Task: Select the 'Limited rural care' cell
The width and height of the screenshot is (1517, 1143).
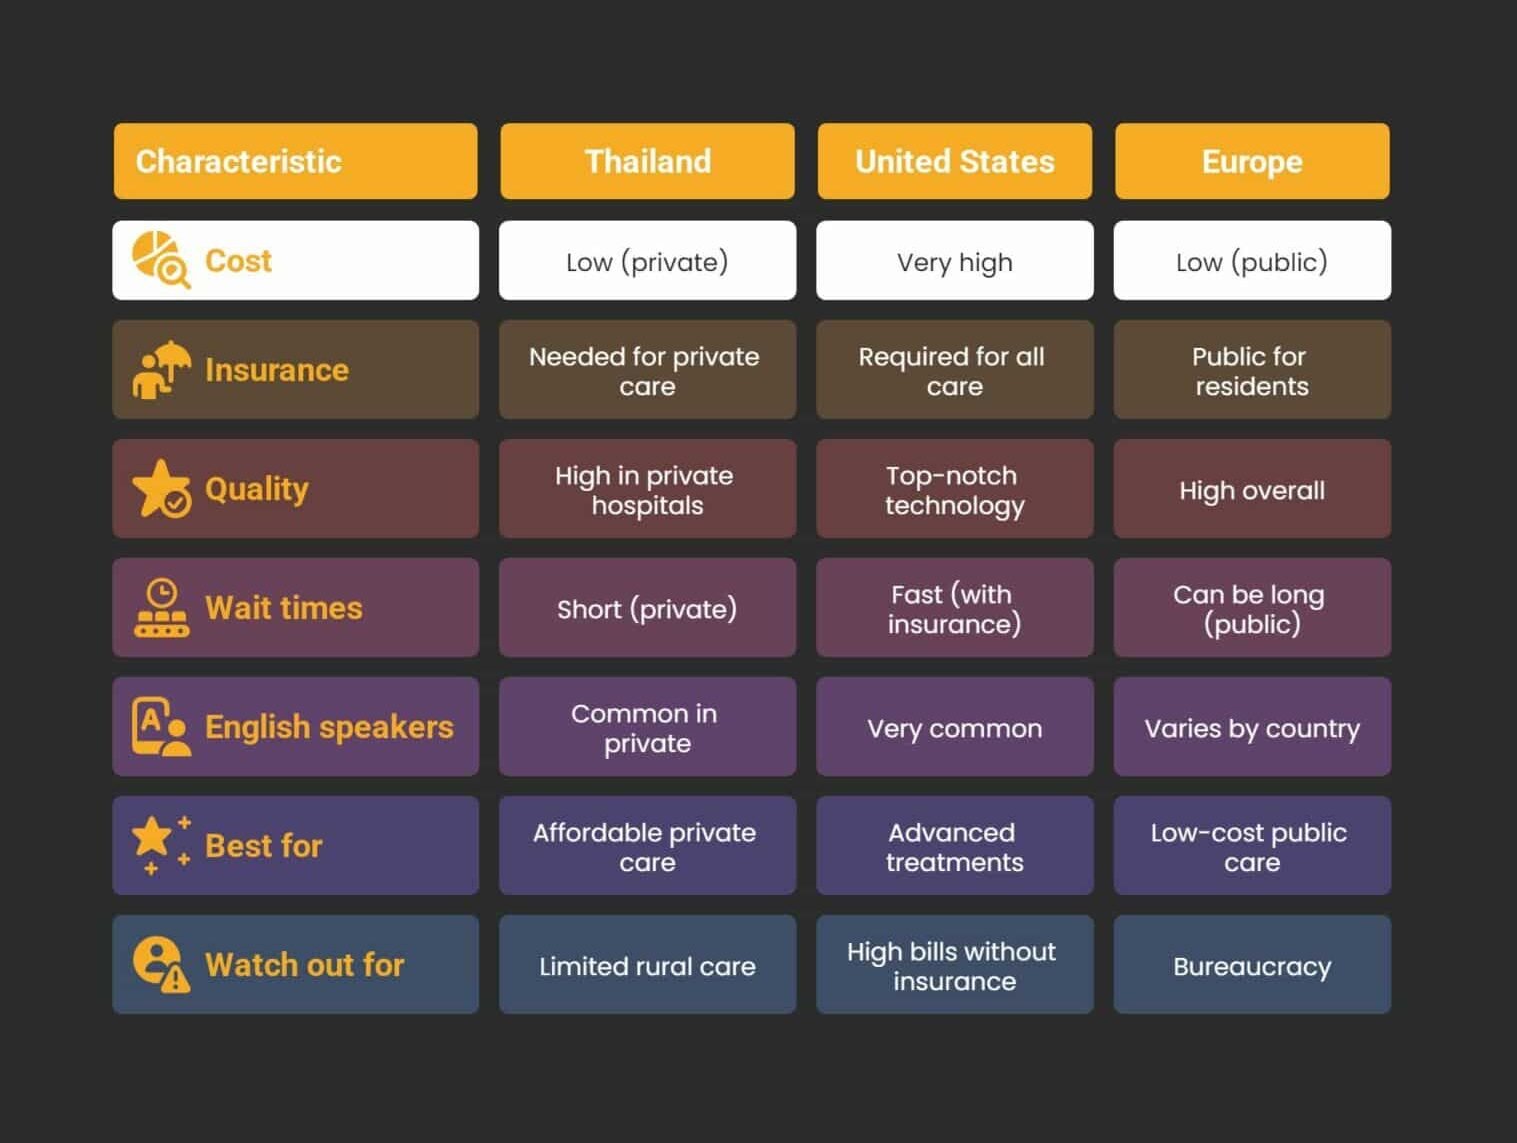Action: tap(647, 964)
